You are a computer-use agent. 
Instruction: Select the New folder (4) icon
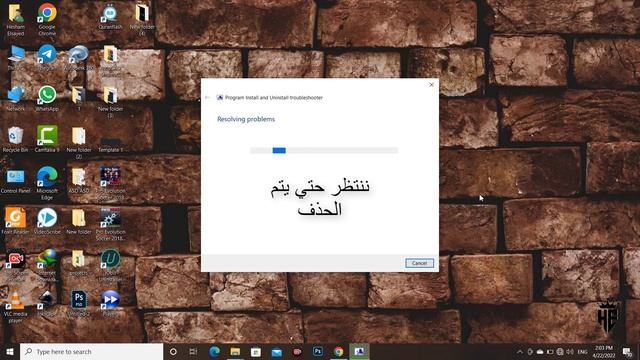point(142,19)
